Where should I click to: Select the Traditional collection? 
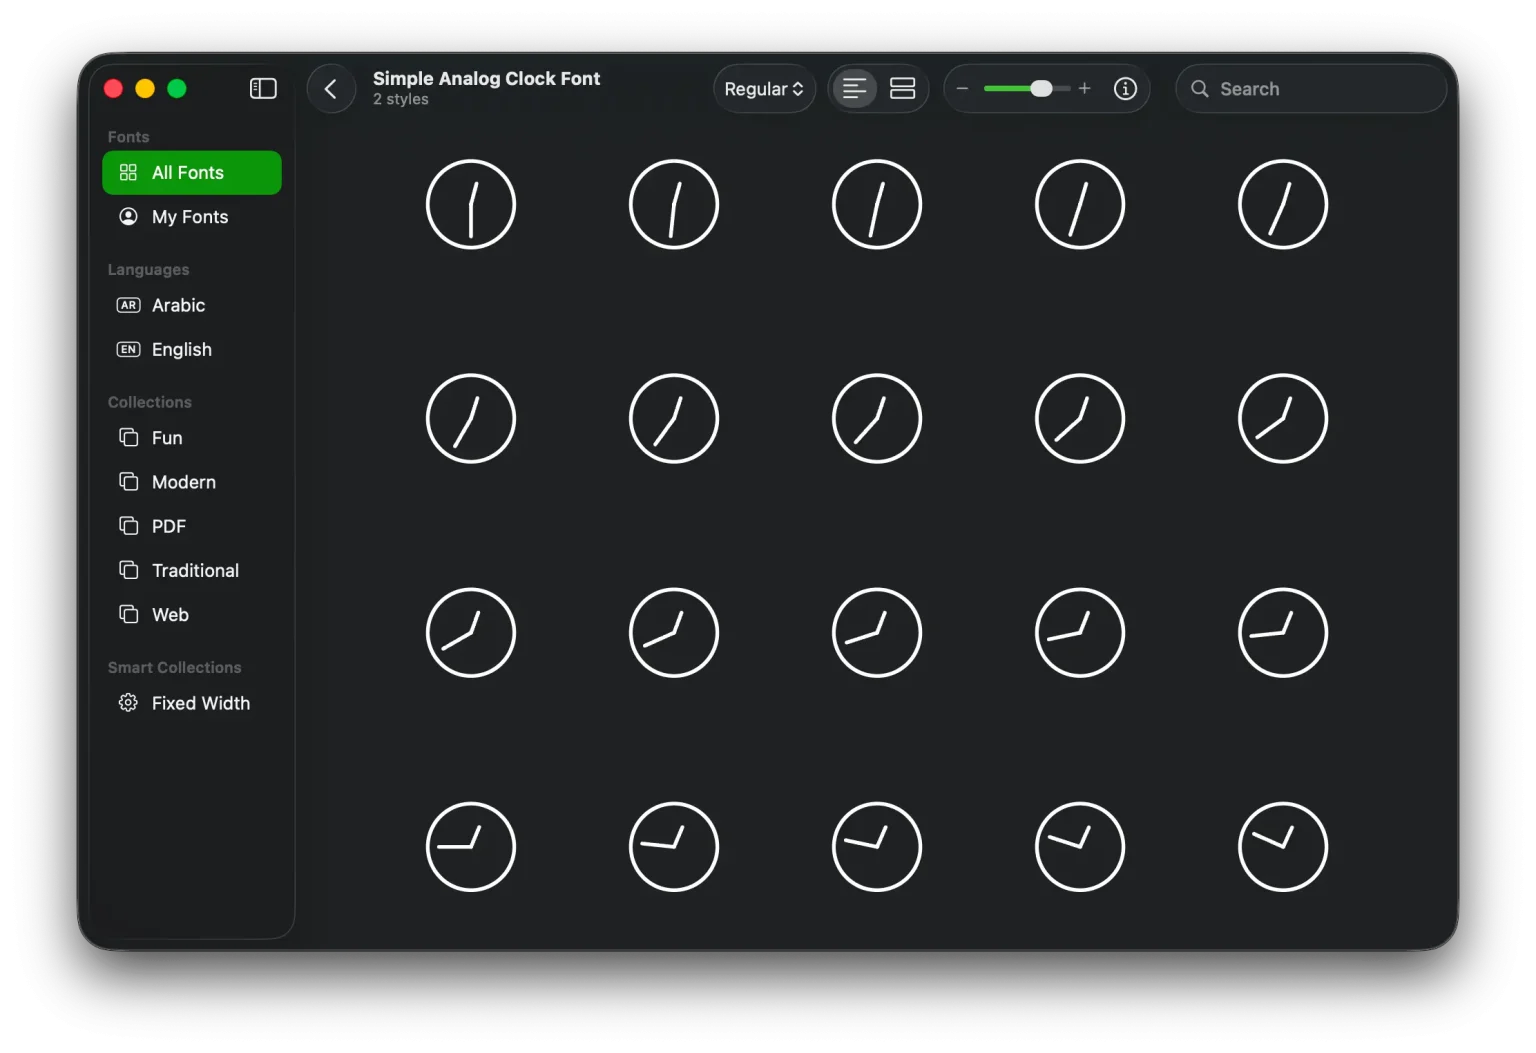[x=195, y=570]
